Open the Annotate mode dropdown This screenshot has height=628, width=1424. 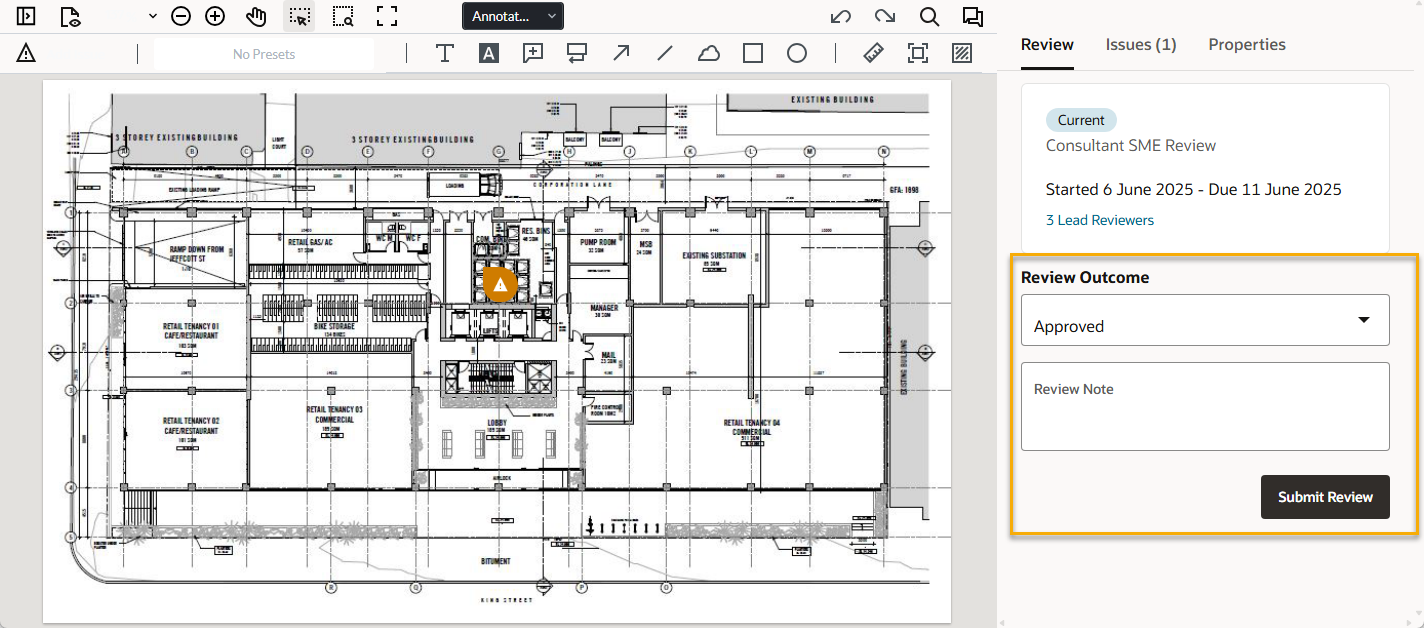(x=513, y=16)
